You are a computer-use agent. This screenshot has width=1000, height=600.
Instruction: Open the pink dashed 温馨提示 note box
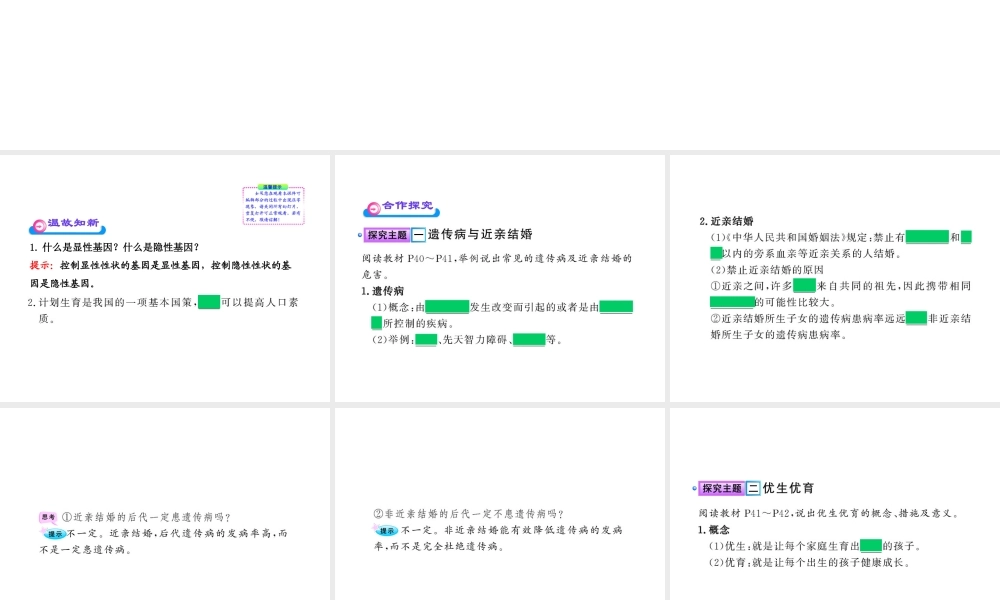274,205
